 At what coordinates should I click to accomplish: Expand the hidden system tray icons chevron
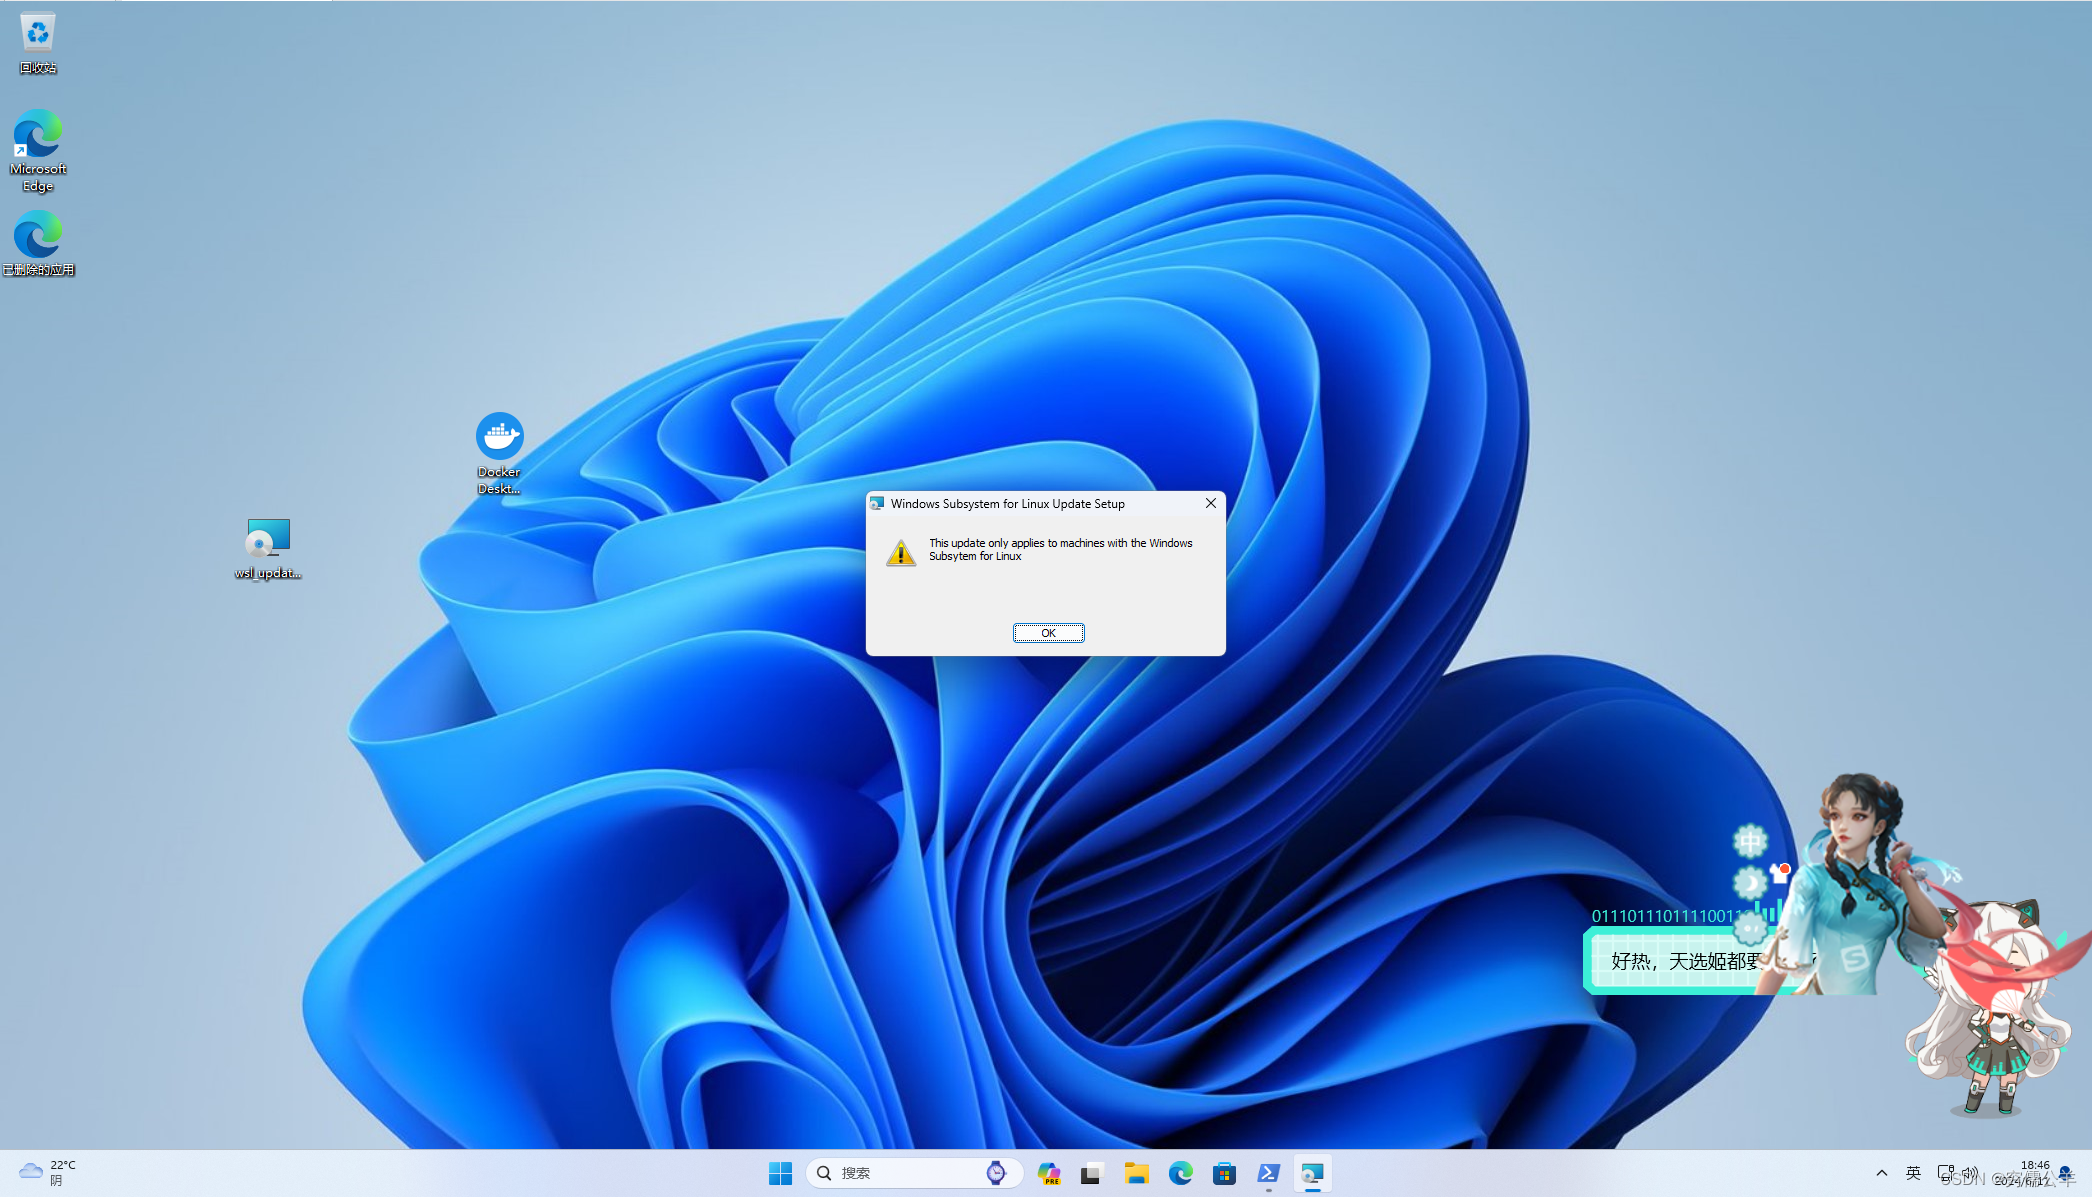(1881, 1173)
